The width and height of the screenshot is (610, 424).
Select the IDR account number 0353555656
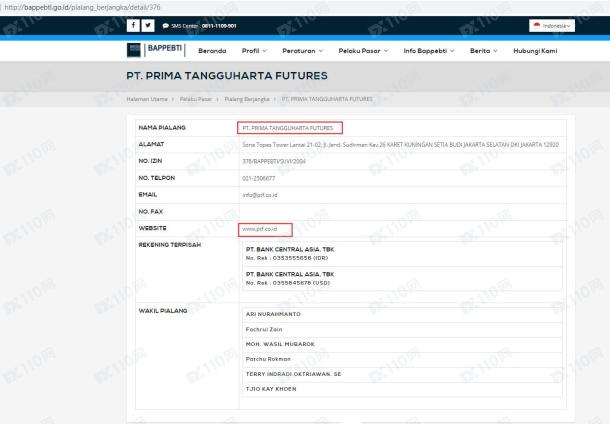pos(292,258)
